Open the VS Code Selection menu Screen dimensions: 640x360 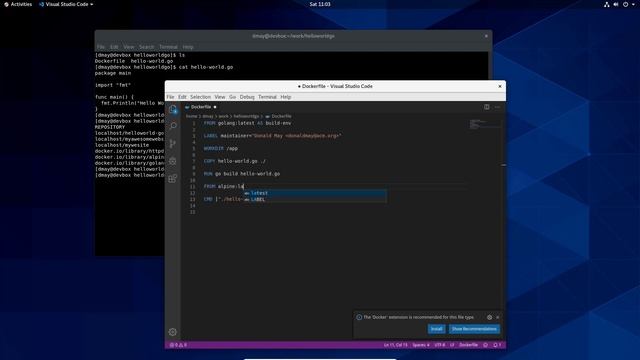(200, 97)
